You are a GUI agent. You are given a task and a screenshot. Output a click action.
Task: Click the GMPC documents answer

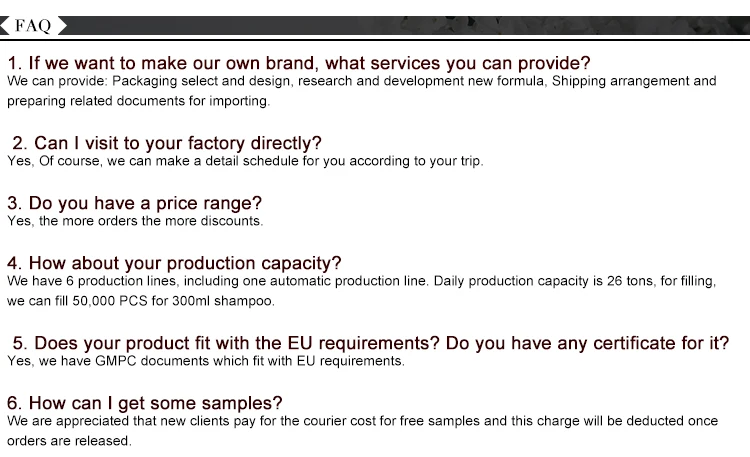(206, 361)
